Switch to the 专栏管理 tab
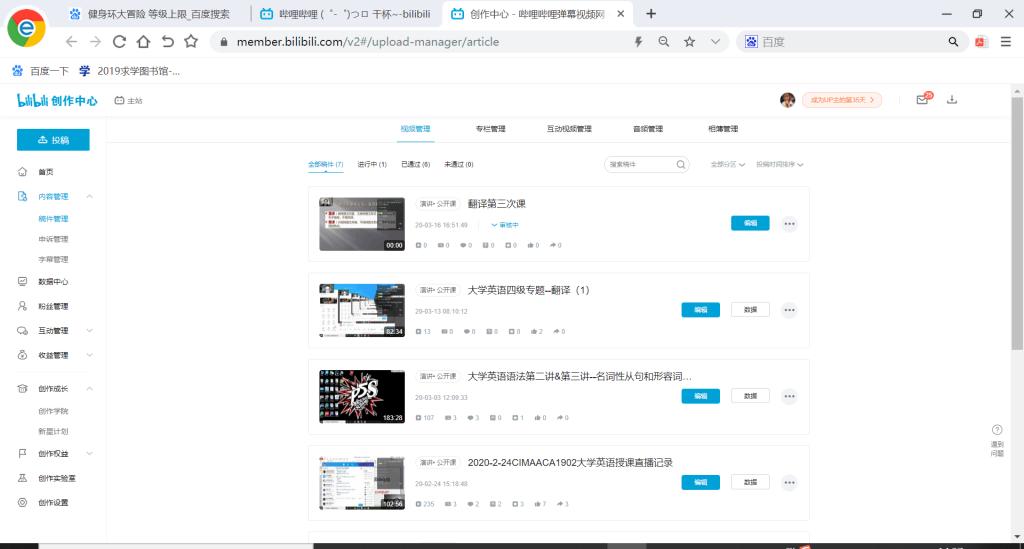Viewport: 1024px width, 549px height. point(490,129)
